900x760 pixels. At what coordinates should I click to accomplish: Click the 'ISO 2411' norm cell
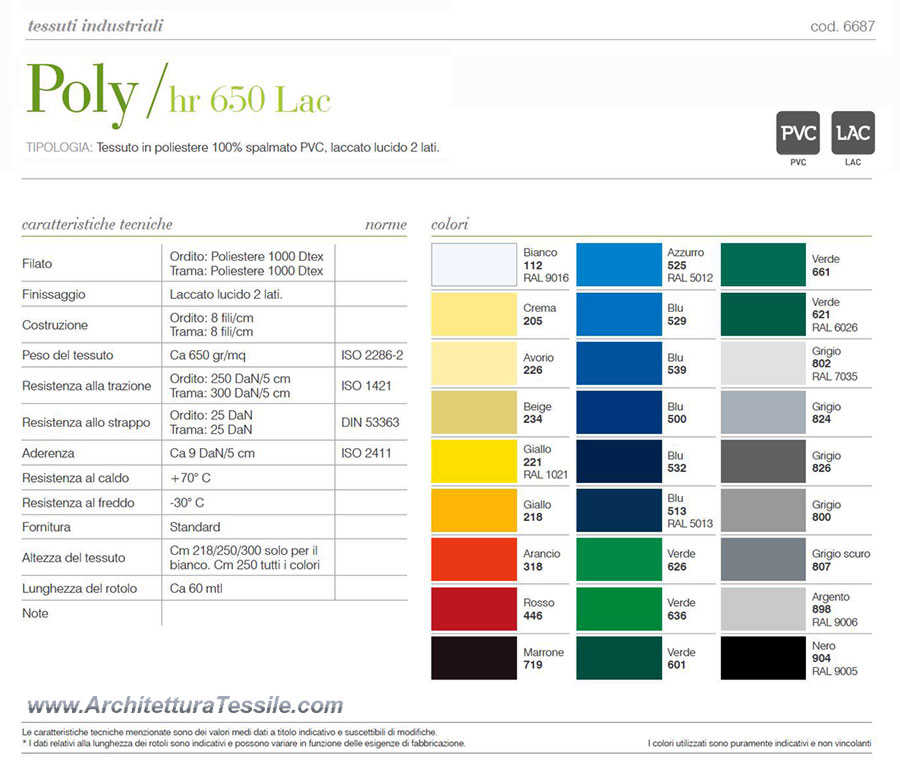[366, 453]
